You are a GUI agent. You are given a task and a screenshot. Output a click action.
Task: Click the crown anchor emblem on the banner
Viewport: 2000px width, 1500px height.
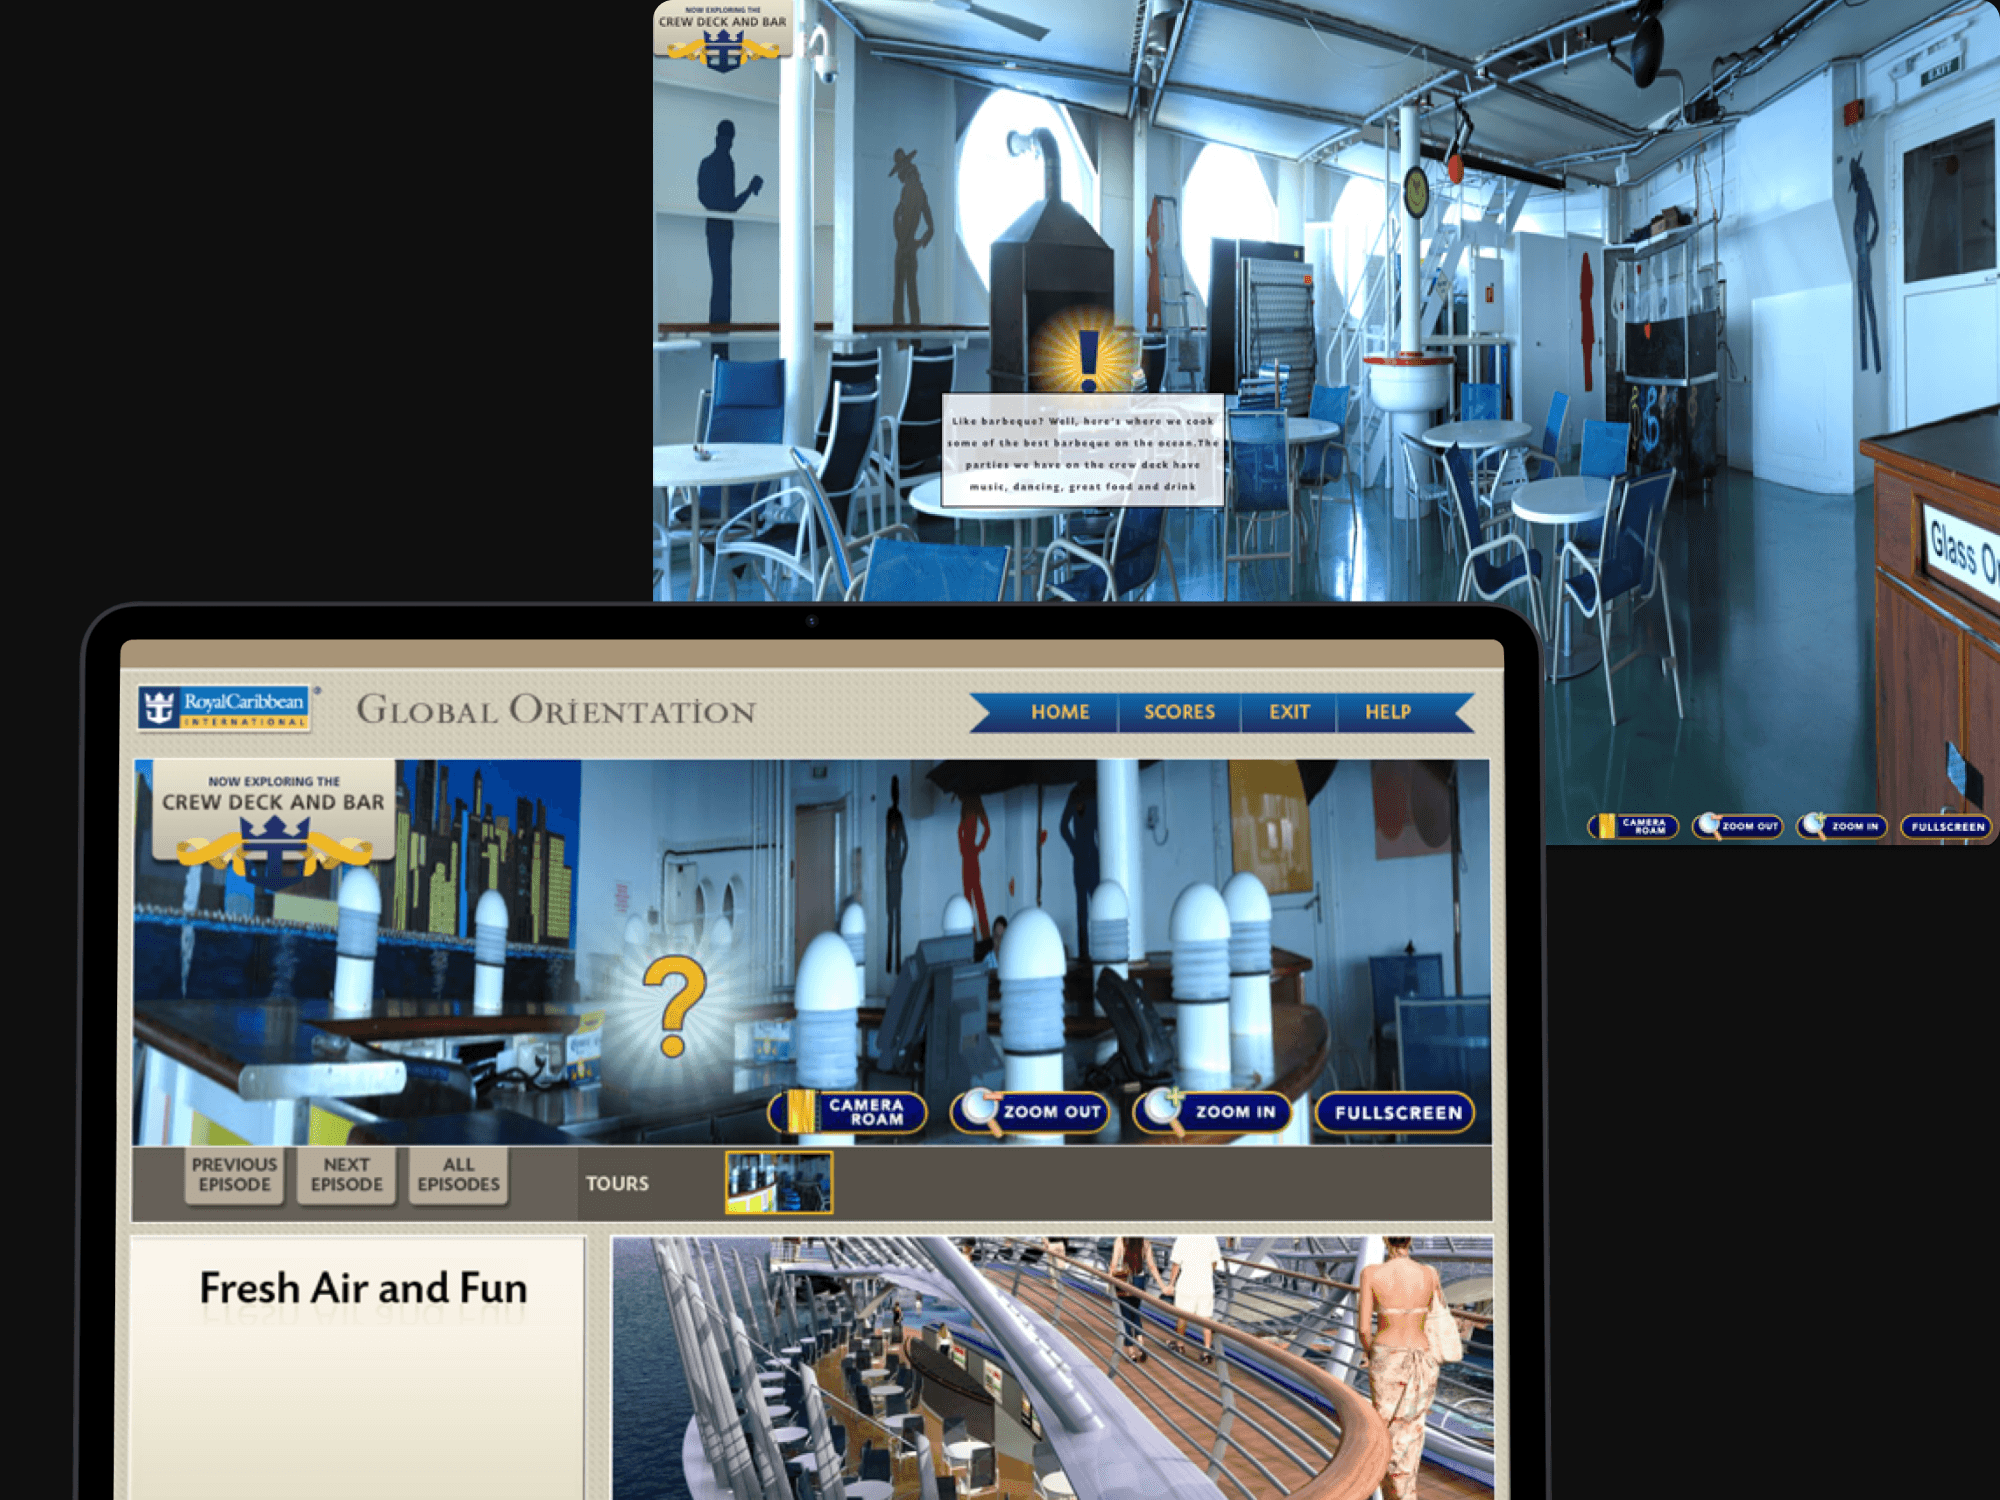(x=274, y=848)
